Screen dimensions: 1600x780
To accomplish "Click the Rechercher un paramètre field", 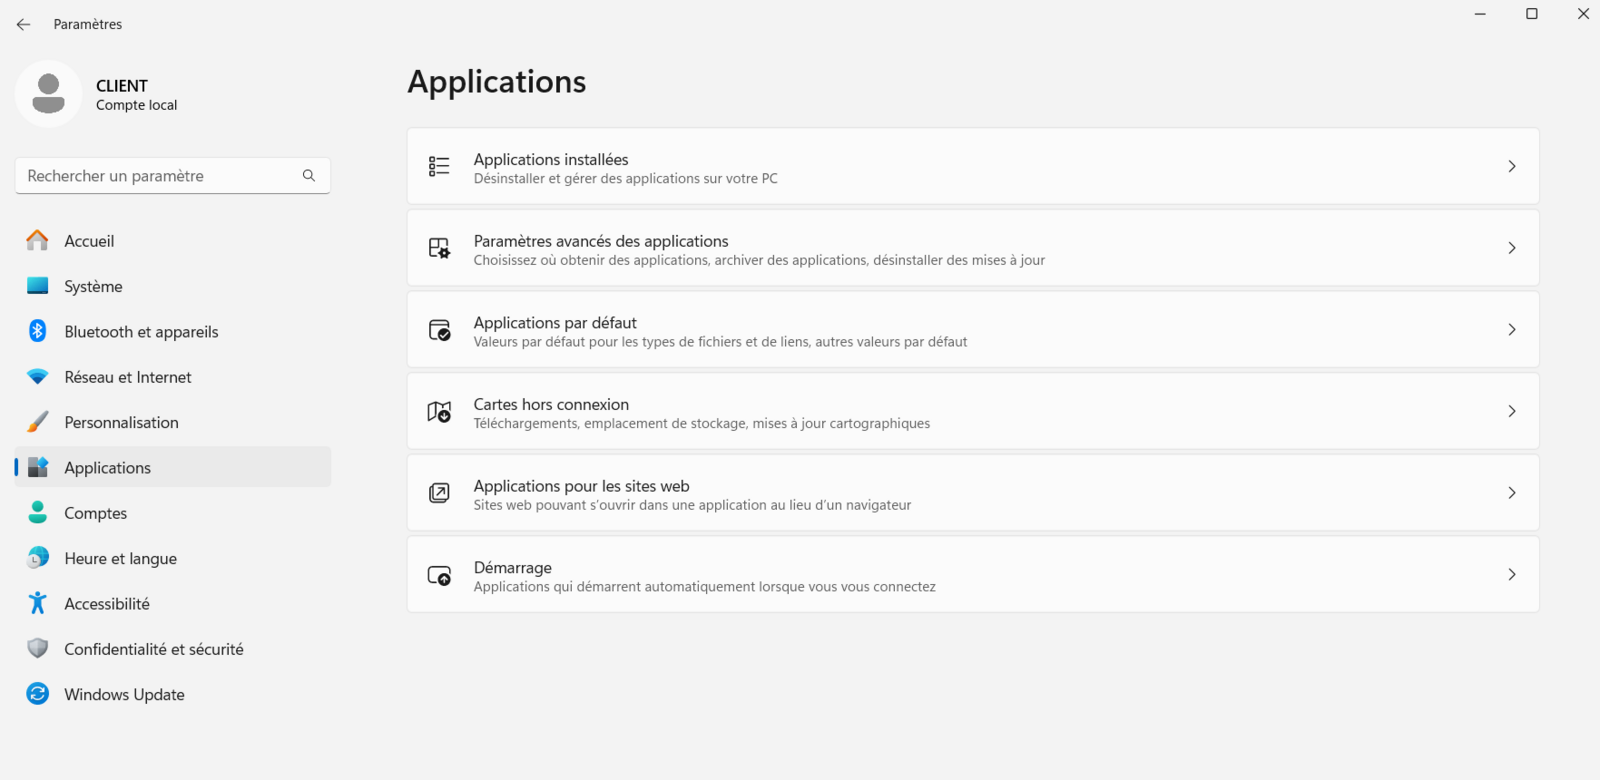I will [160, 176].
